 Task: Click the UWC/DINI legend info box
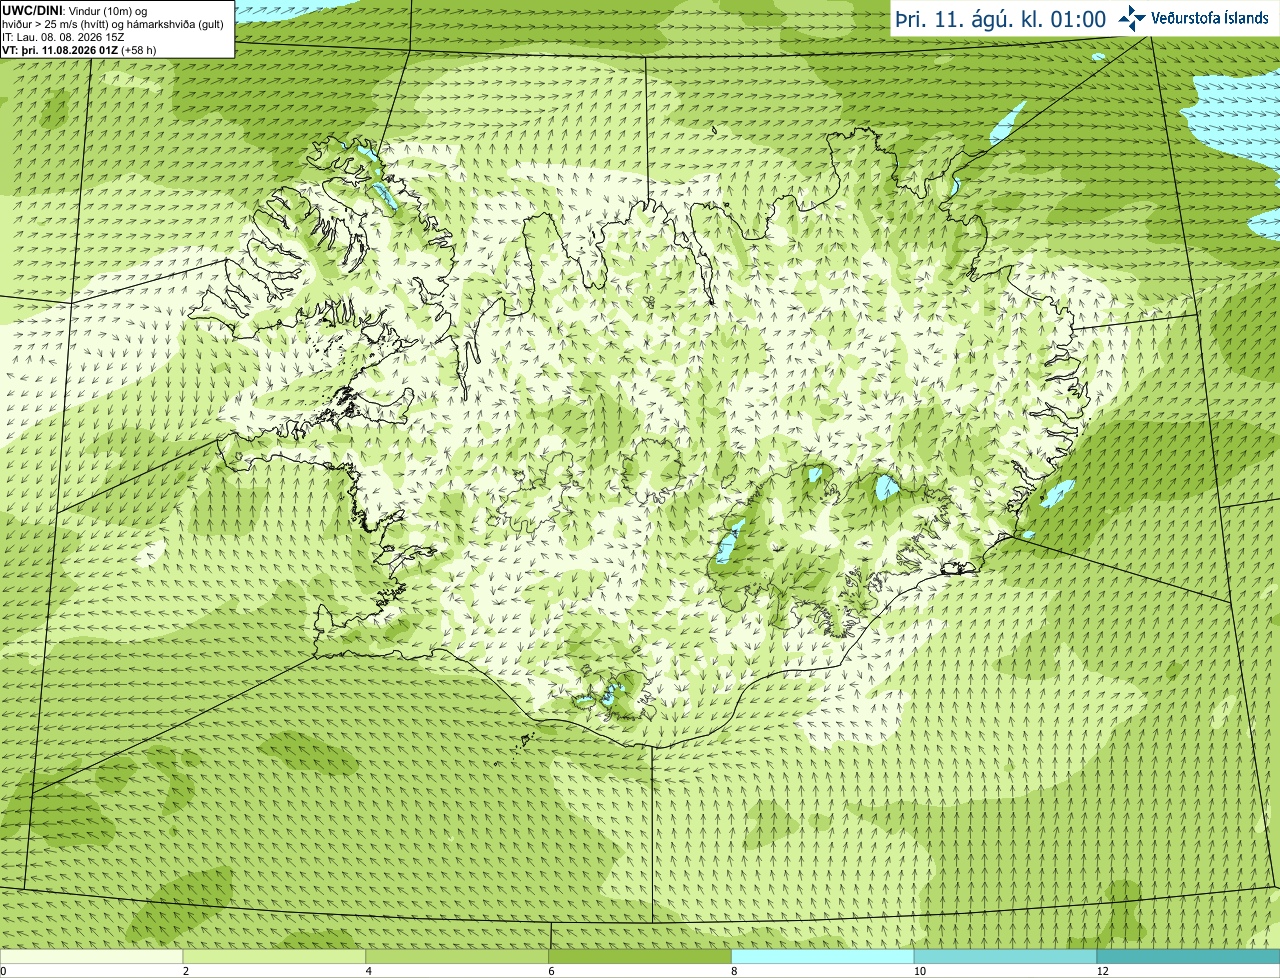pos(117,29)
